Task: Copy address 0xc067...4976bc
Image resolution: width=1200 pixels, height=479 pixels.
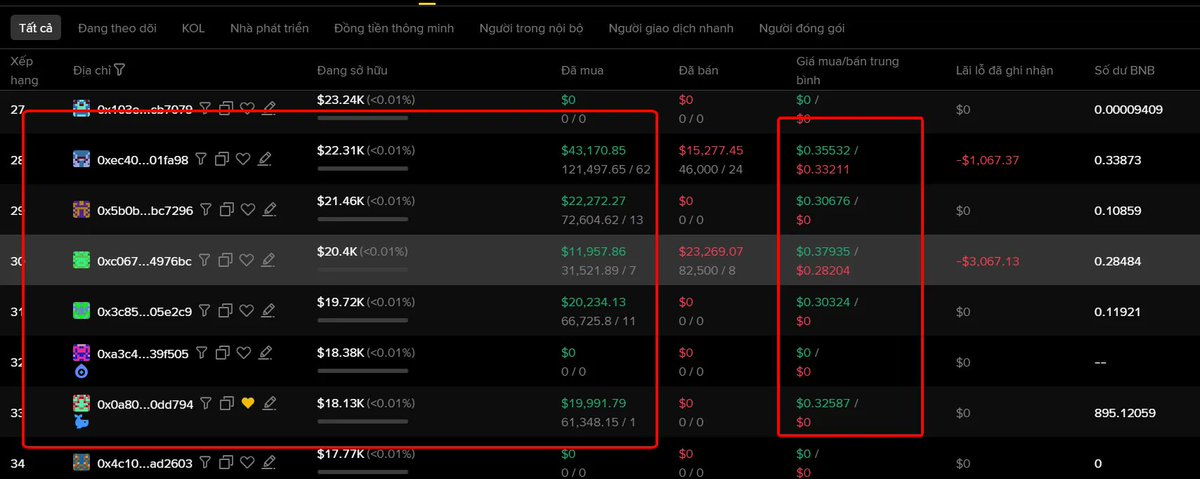Action: tap(226, 260)
